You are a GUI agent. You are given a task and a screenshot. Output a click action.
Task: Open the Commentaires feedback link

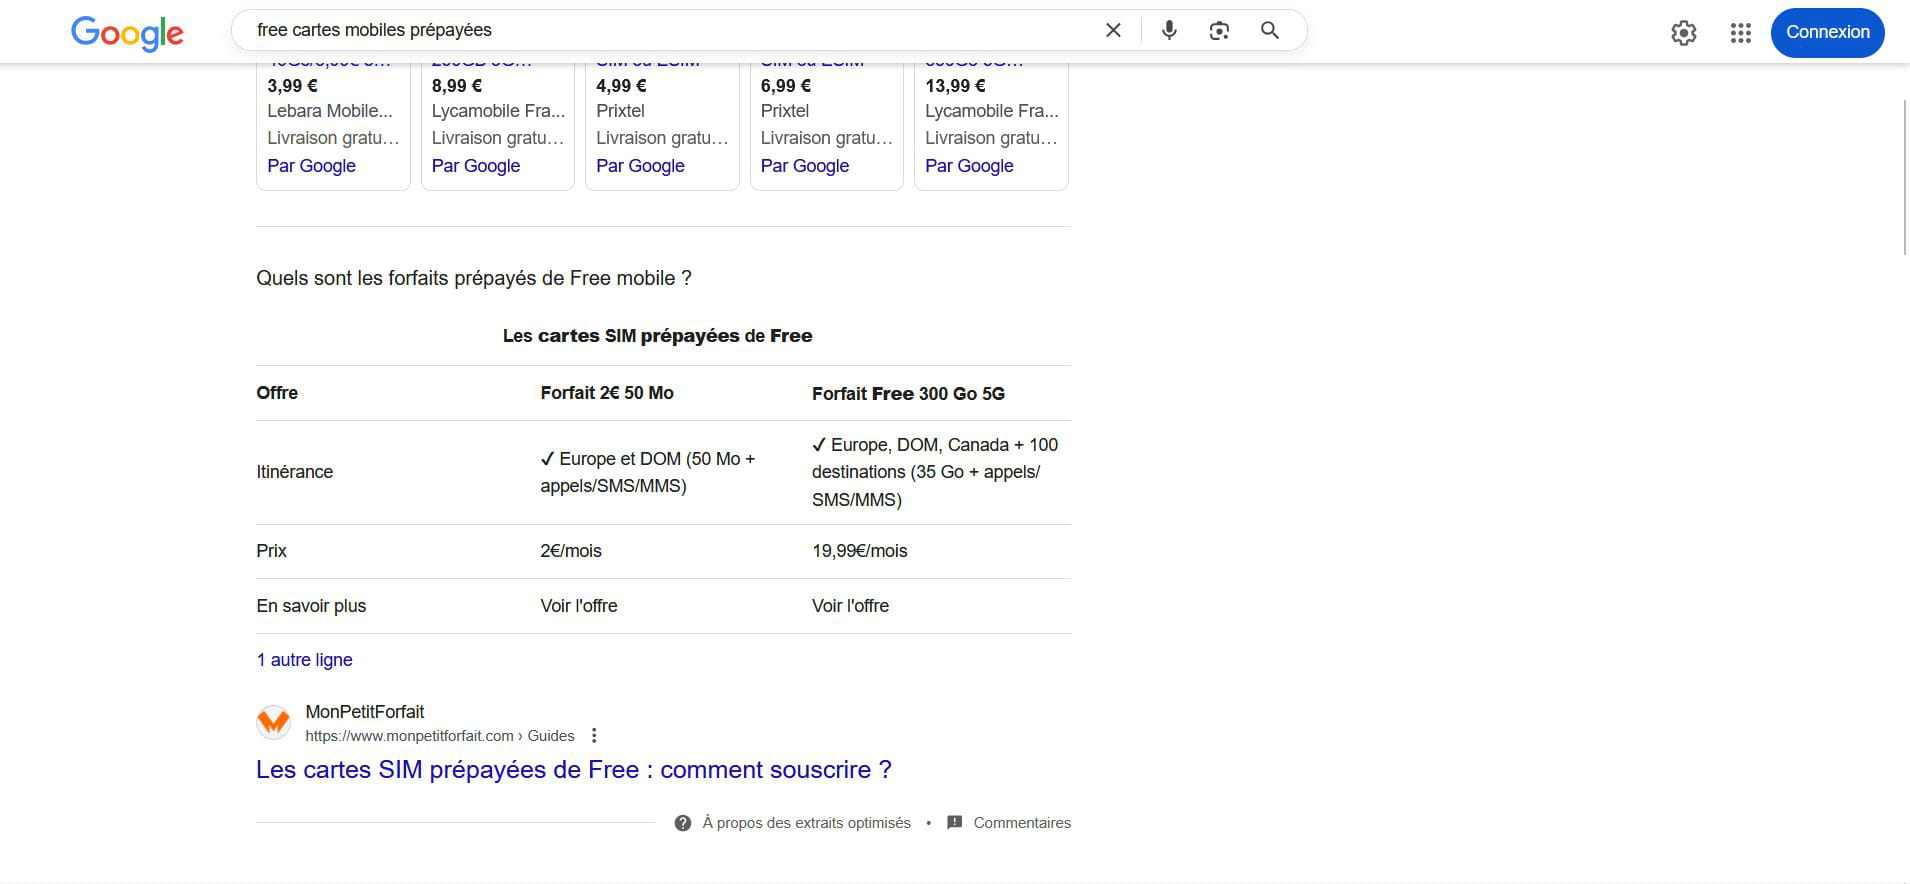click(x=1021, y=823)
